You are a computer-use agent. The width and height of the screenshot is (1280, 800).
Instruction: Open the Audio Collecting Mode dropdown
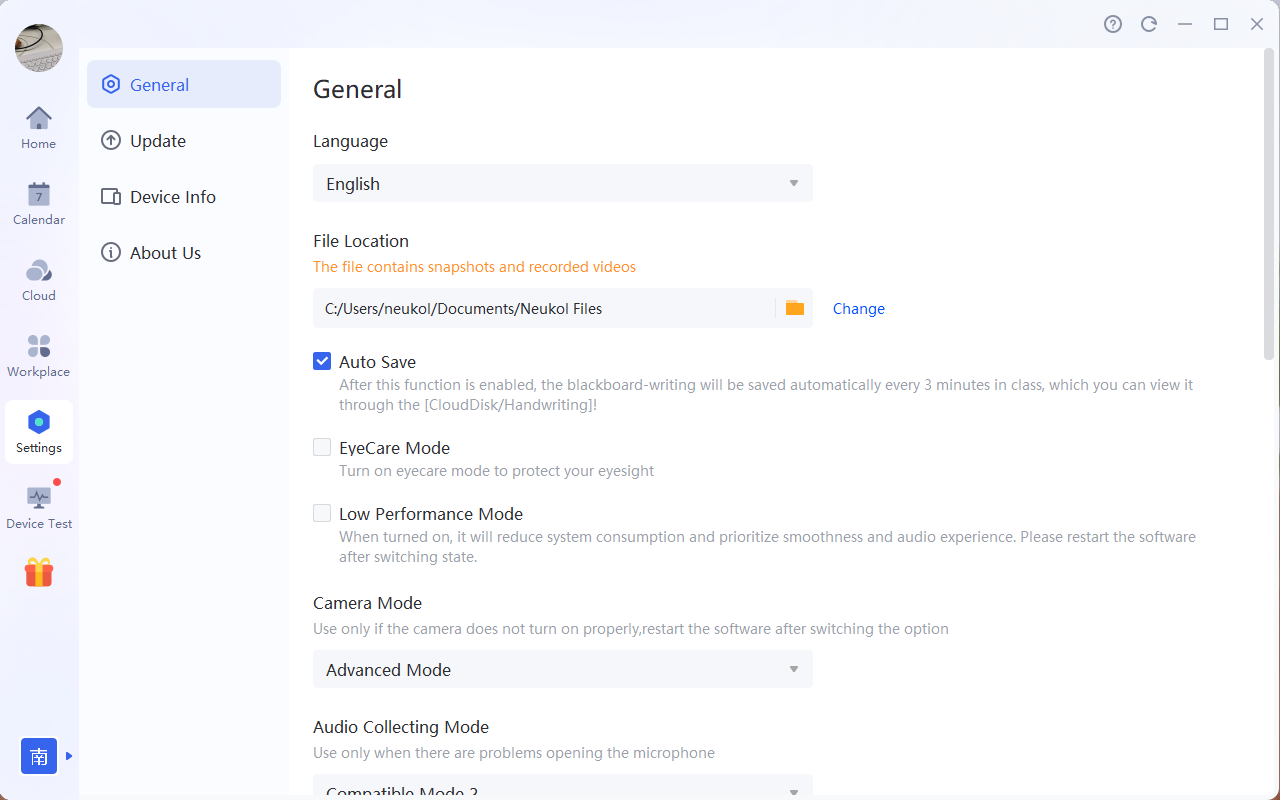pyautogui.click(x=563, y=788)
